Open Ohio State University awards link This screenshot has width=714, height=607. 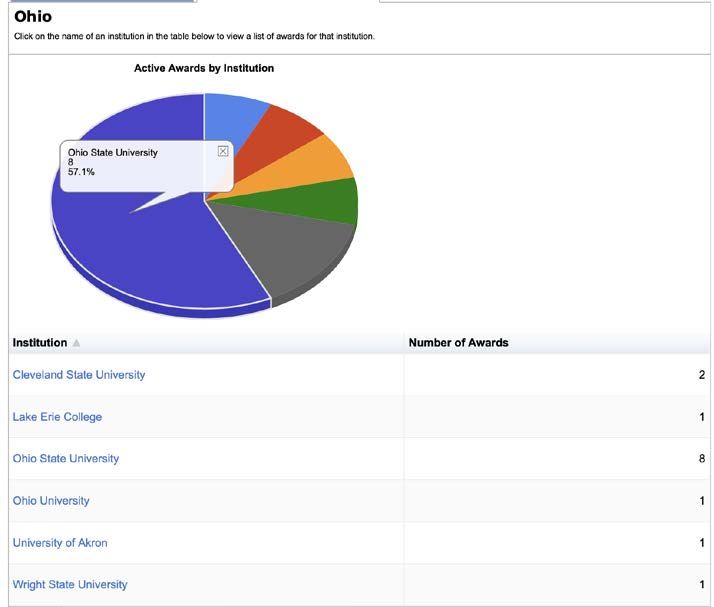click(66, 459)
